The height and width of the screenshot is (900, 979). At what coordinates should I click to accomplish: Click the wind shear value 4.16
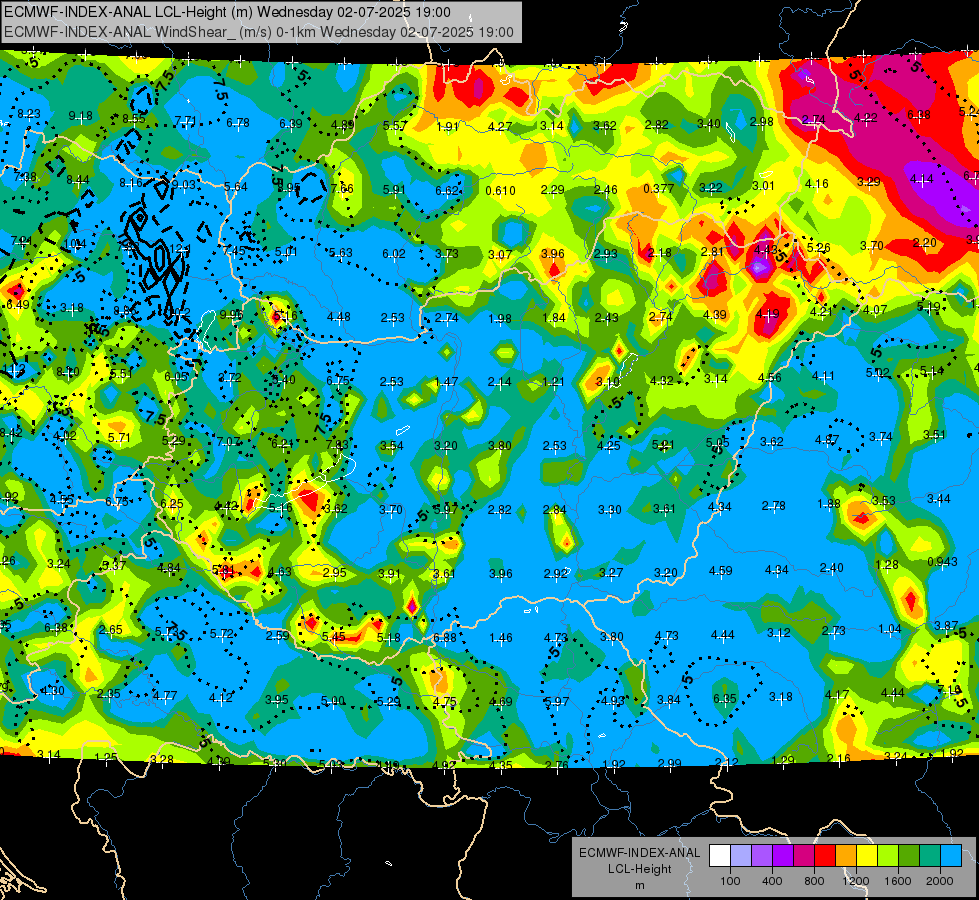817,184
